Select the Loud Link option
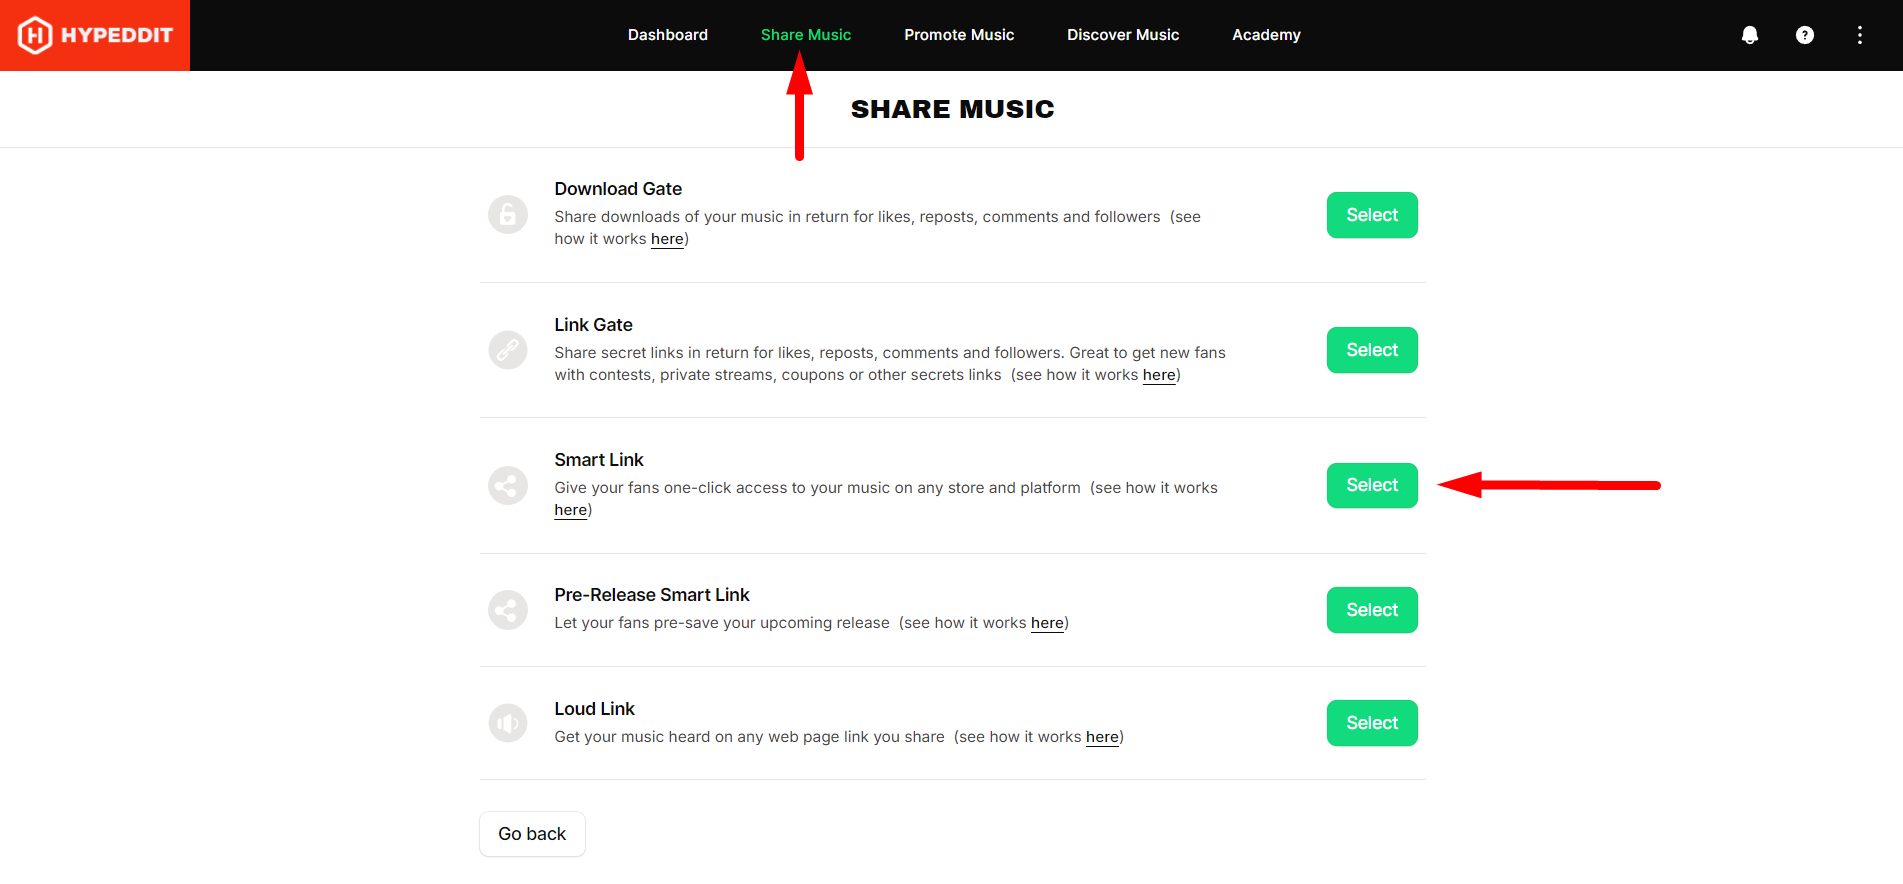1903x884 pixels. tap(1372, 723)
